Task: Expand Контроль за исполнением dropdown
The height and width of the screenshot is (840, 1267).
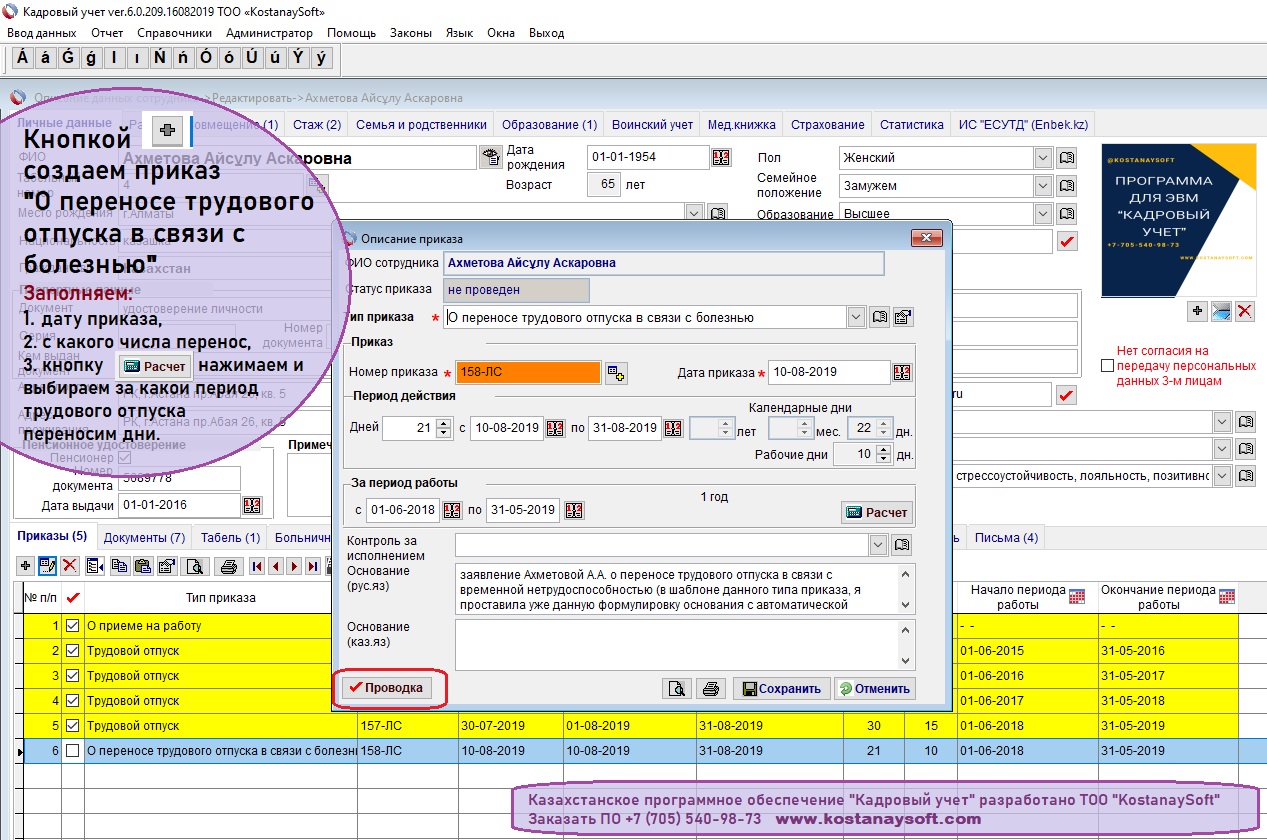Action: 878,545
